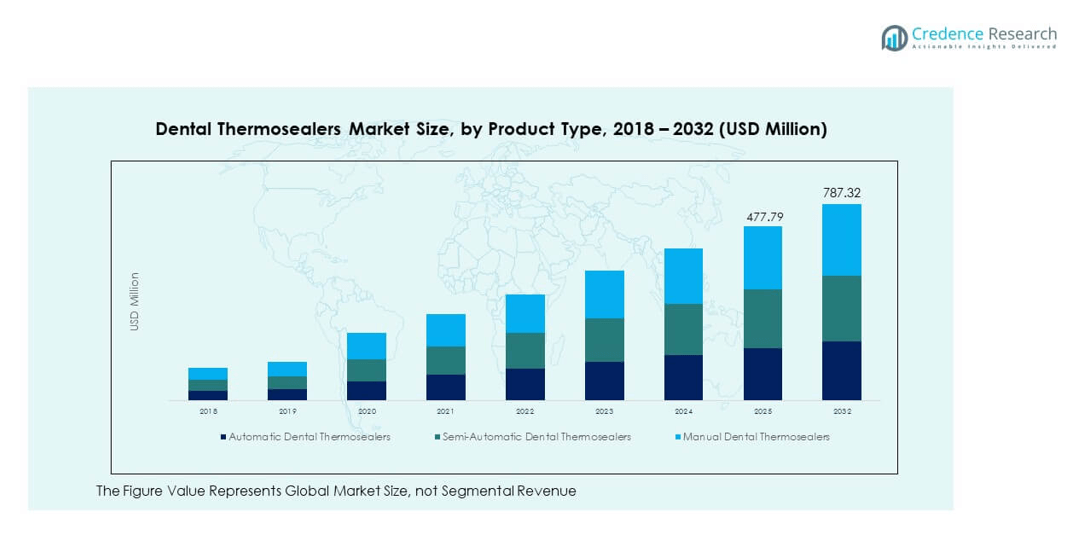Click the Semi-Automatic segment of the 2032 bar

point(841,308)
